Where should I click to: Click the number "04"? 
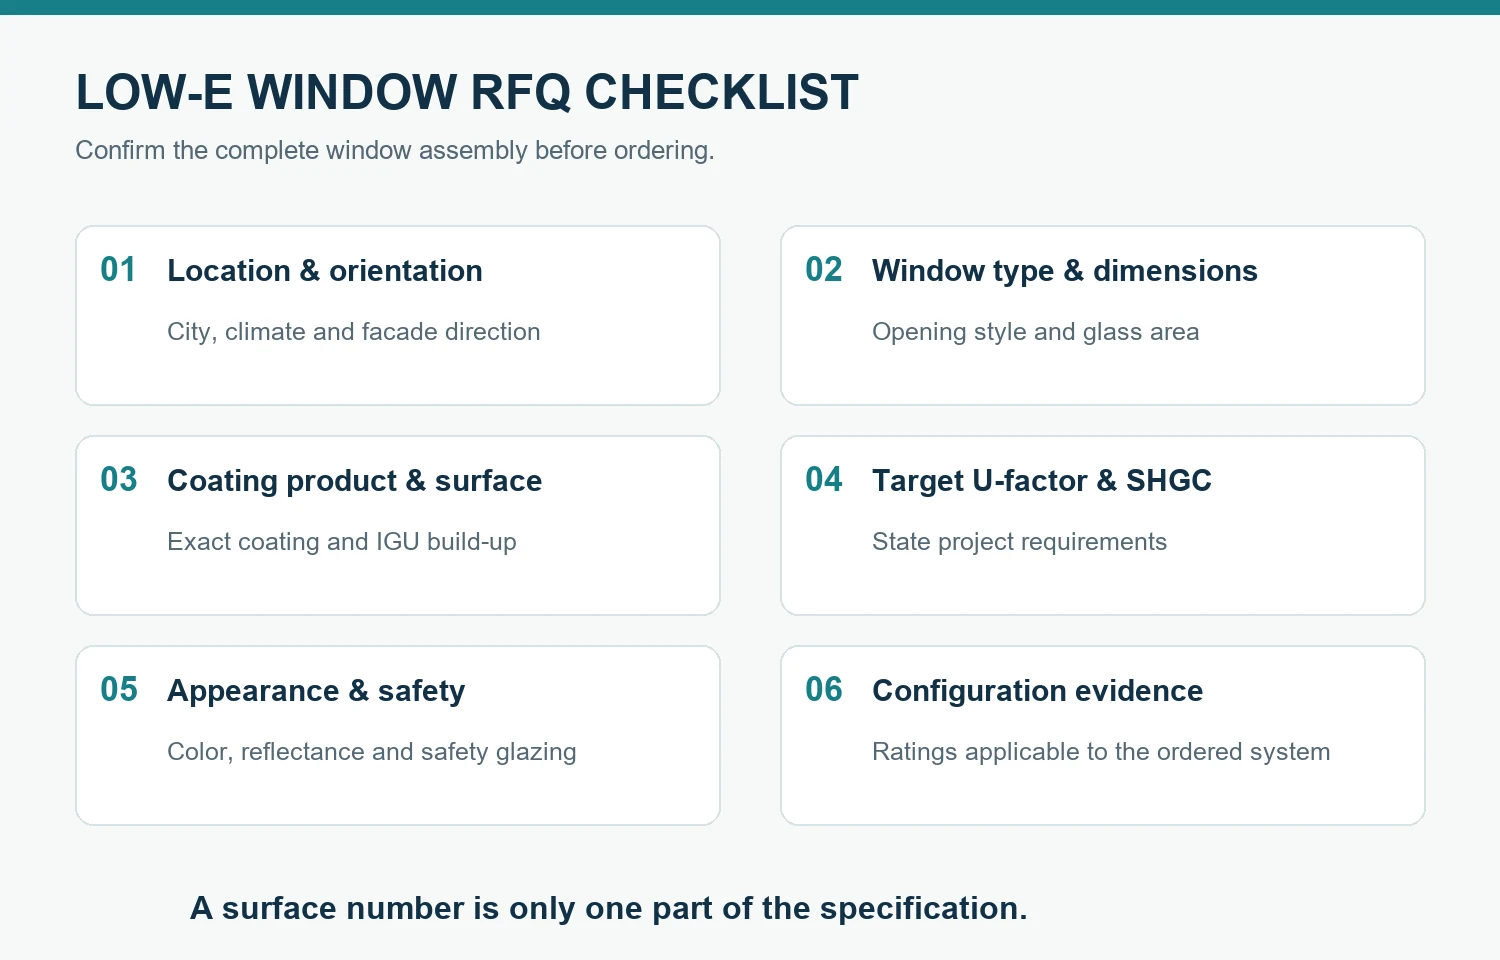coord(824,480)
